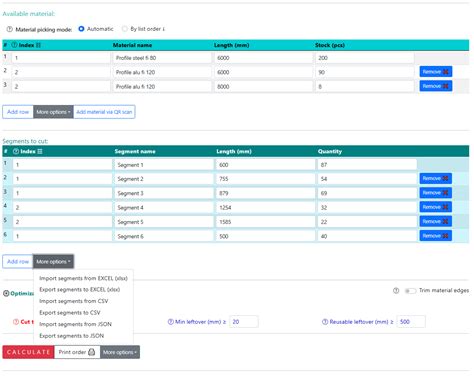Click Stock (pcs) column header
The height and width of the screenshot is (376, 474).
tap(330, 45)
